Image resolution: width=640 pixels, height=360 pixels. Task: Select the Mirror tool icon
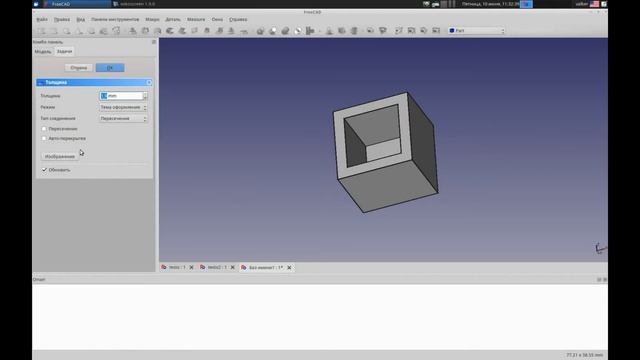tap(158, 31)
